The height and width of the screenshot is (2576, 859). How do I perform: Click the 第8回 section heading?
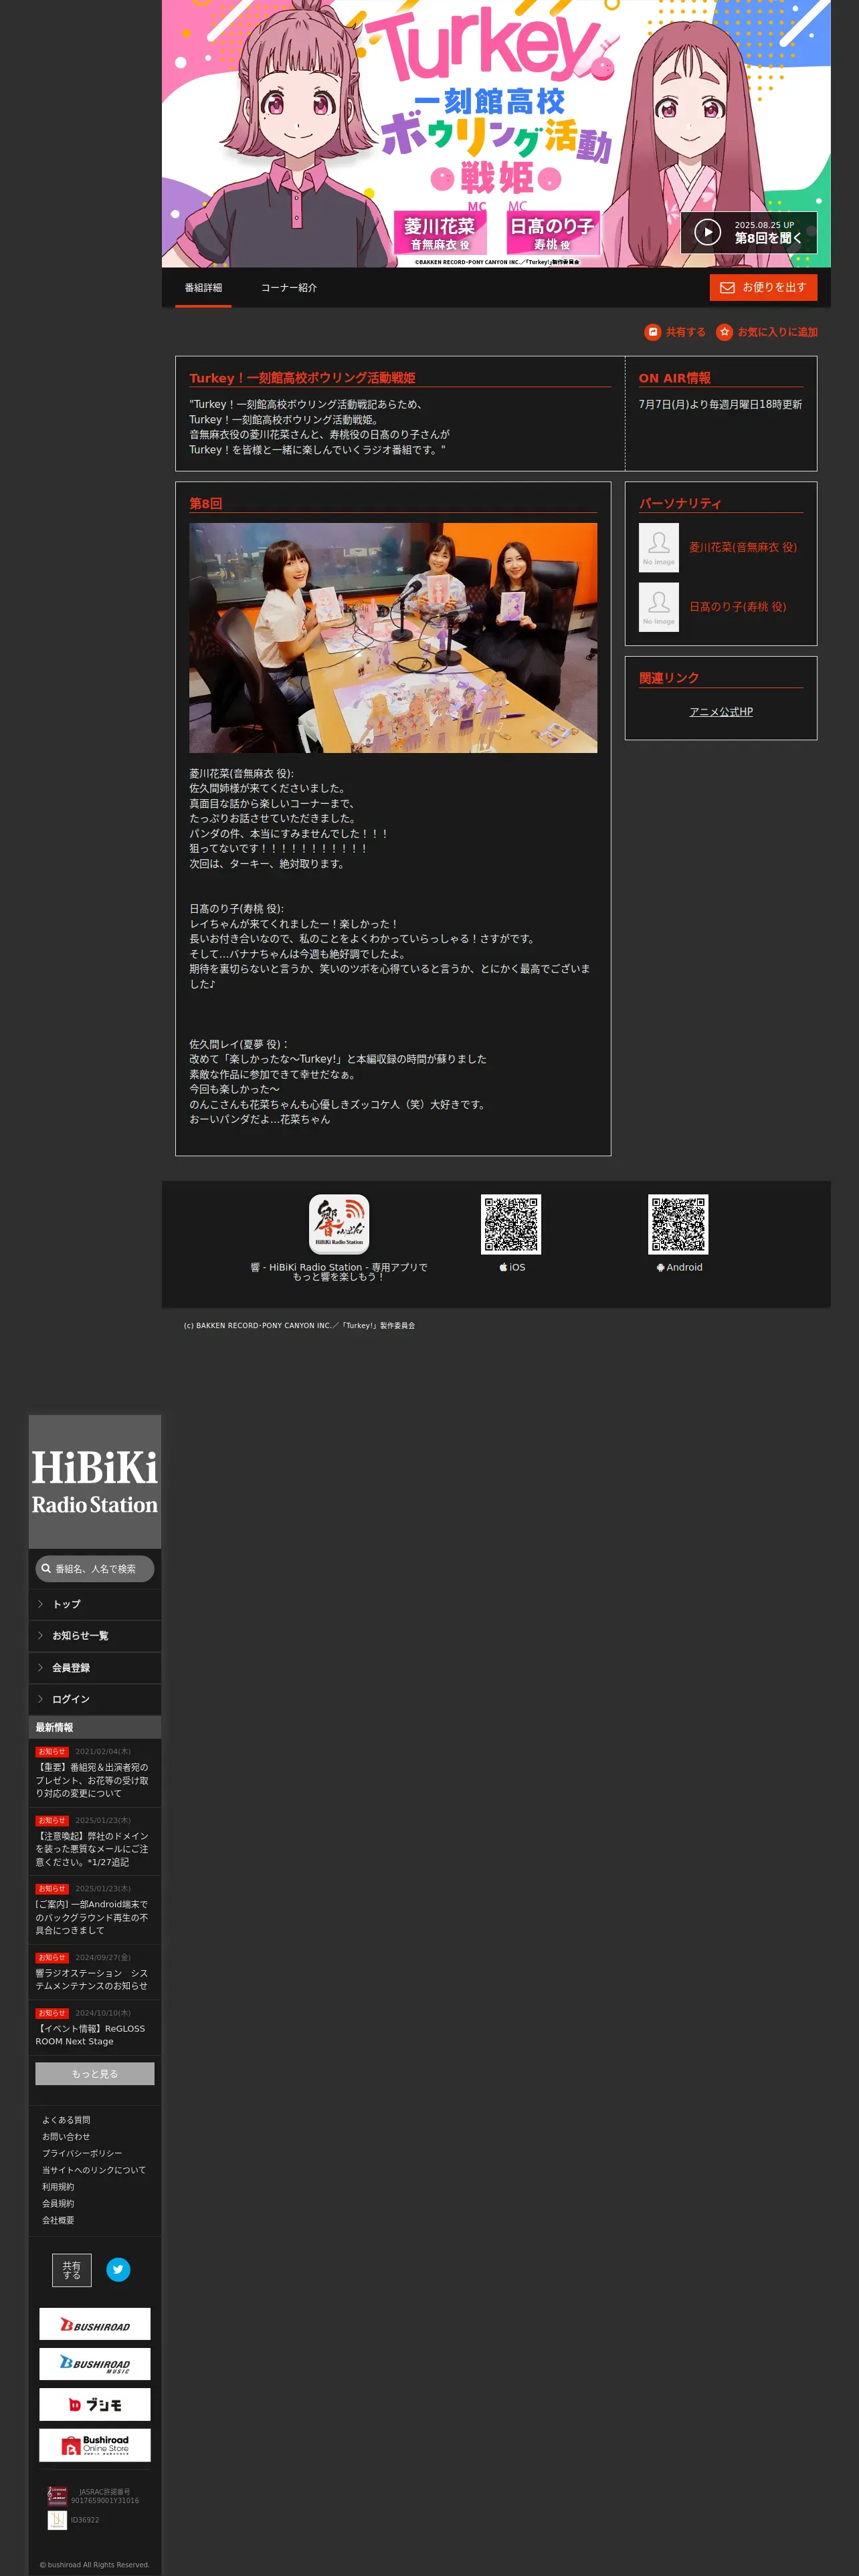pos(206,504)
